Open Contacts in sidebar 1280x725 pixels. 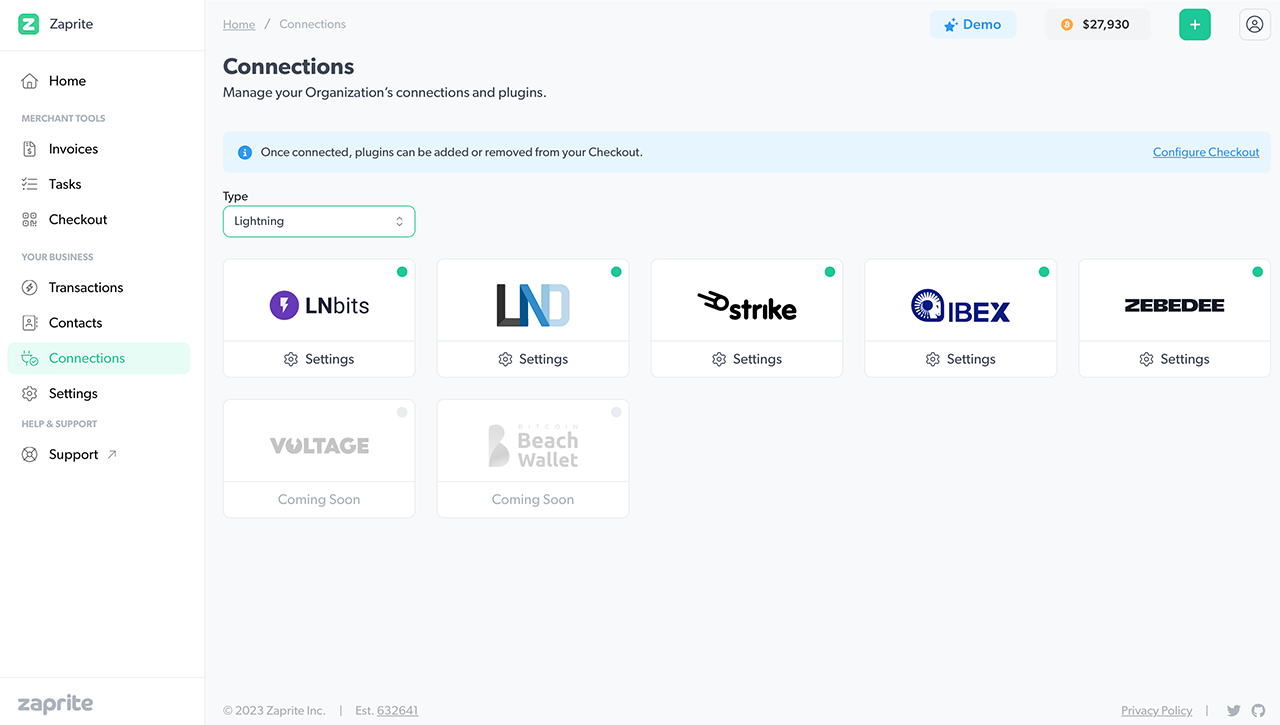98,323
